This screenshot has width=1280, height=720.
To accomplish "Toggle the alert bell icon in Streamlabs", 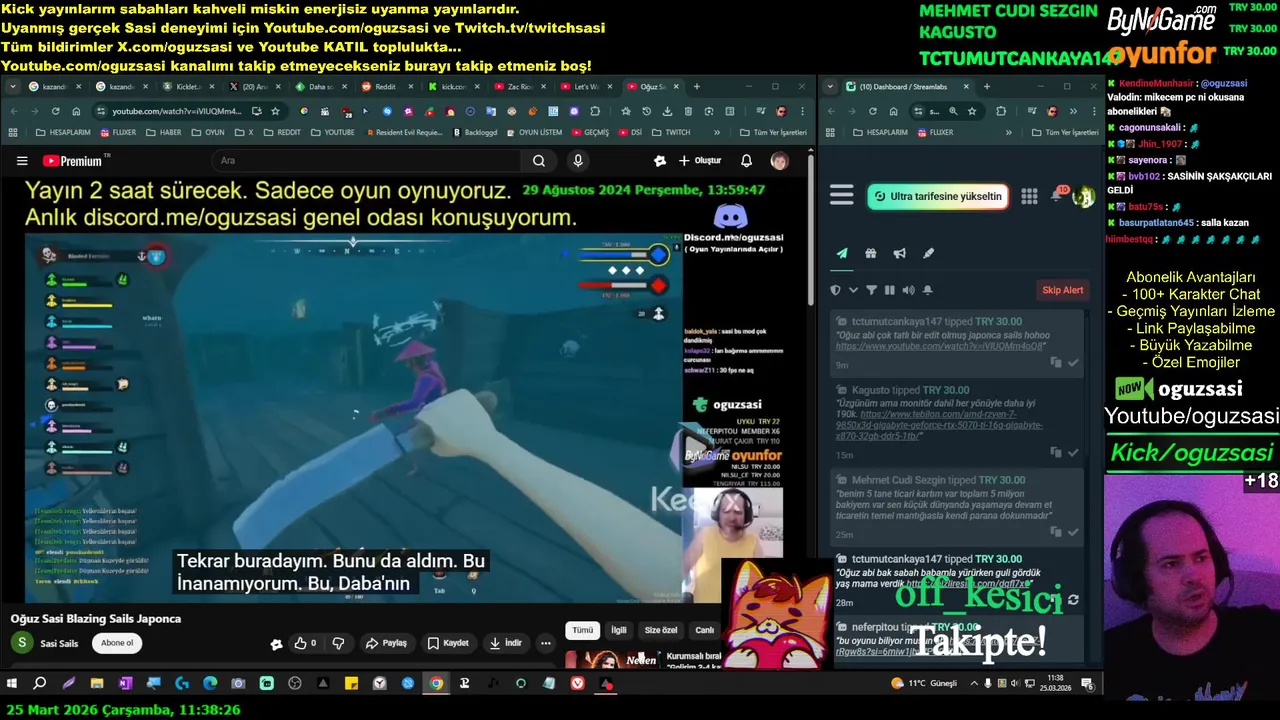I will (x=927, y=290).
